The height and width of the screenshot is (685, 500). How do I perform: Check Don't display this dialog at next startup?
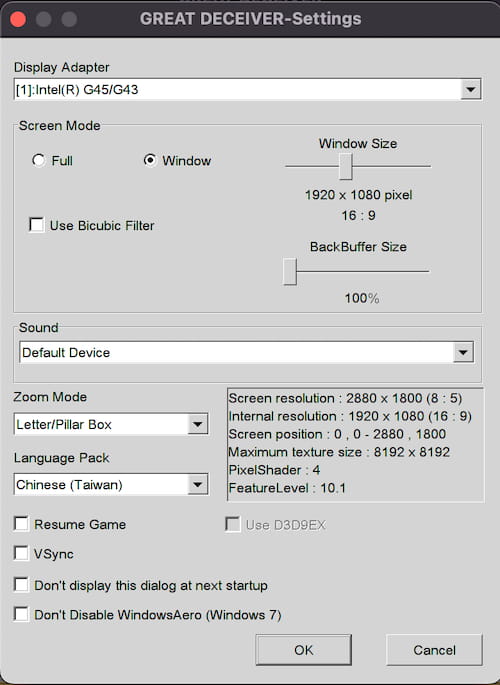(x=21, y=585)
